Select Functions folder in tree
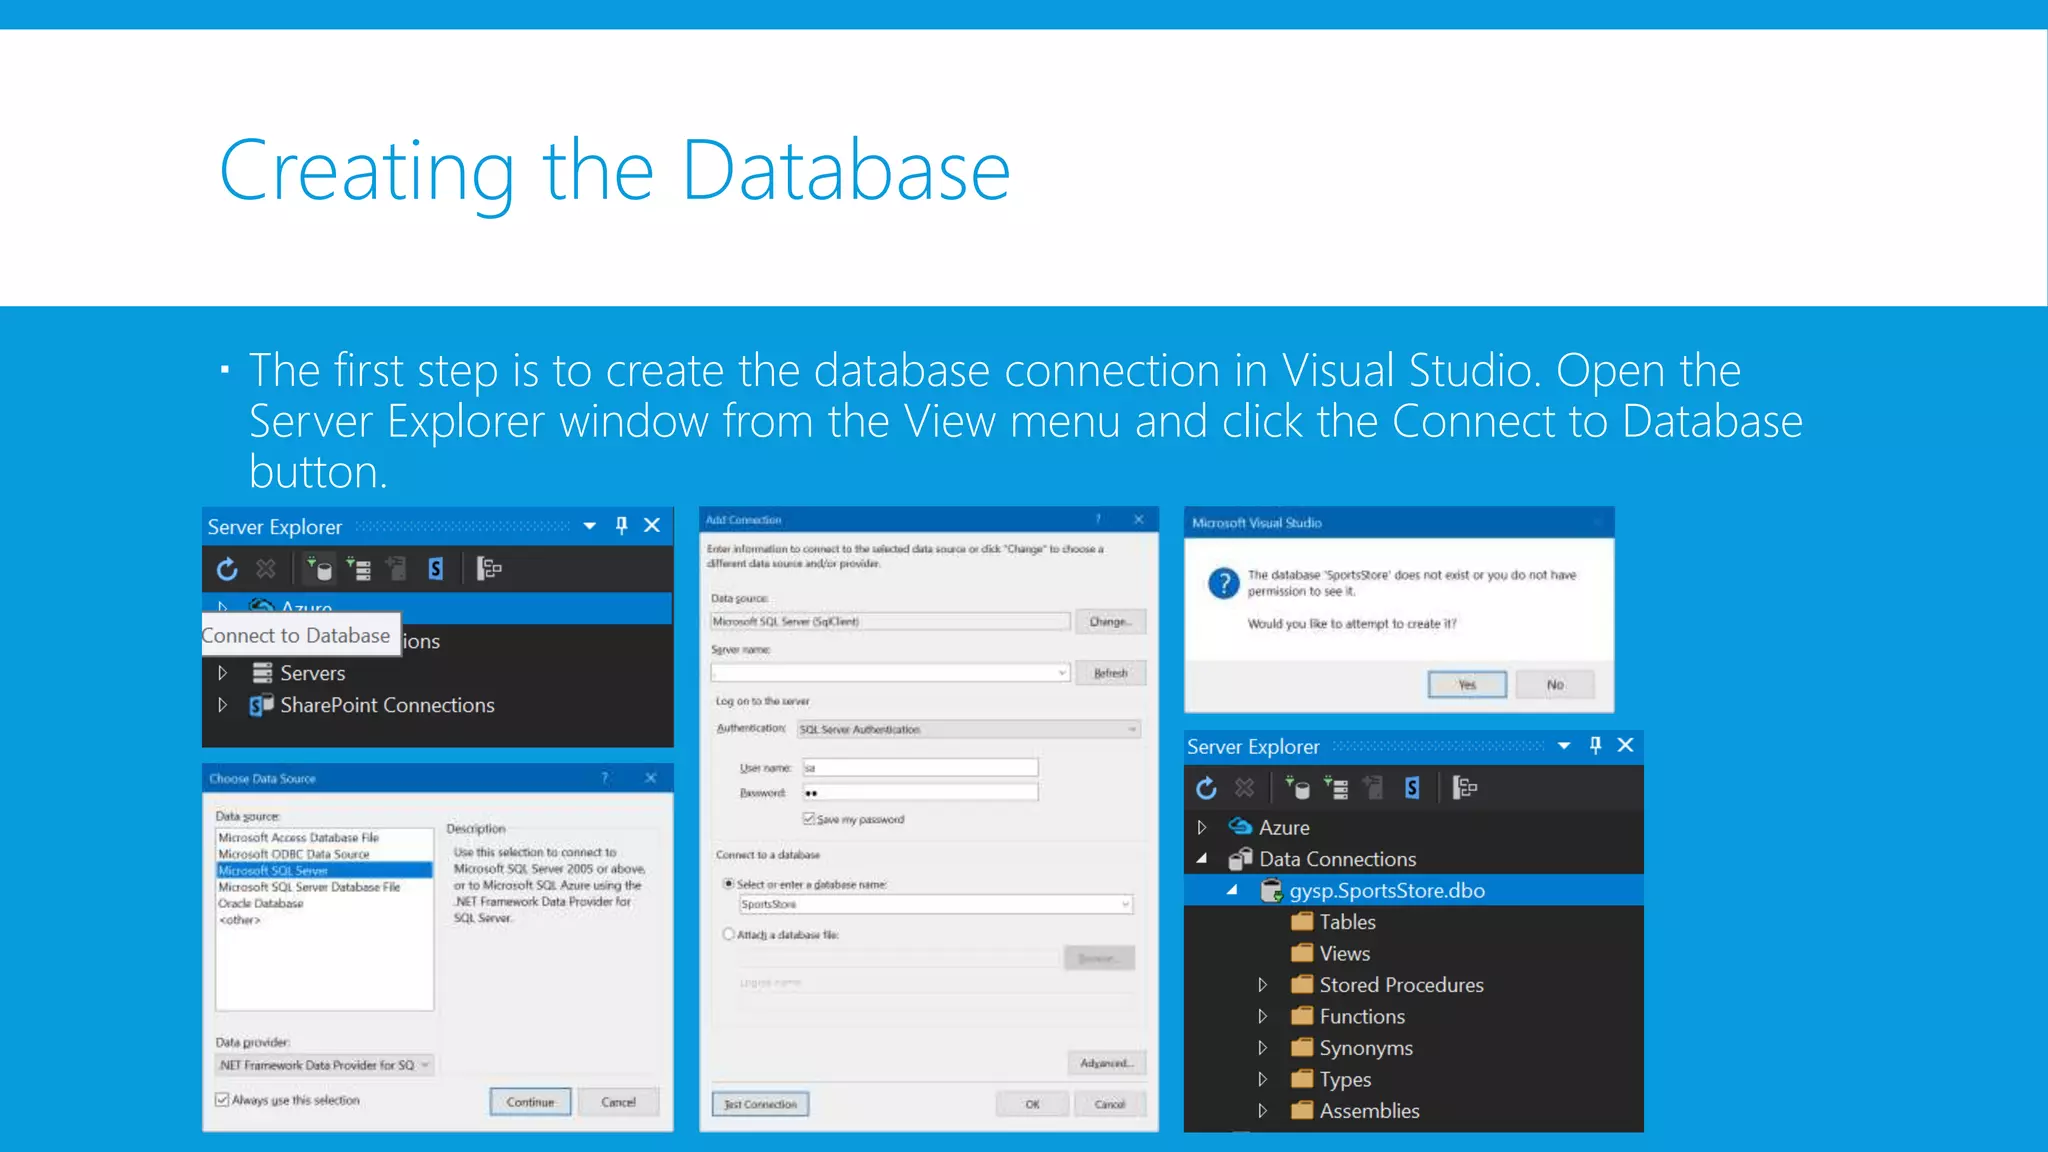Viewport: 2048px width, 1152px height. click(x=1362, y=1016)
